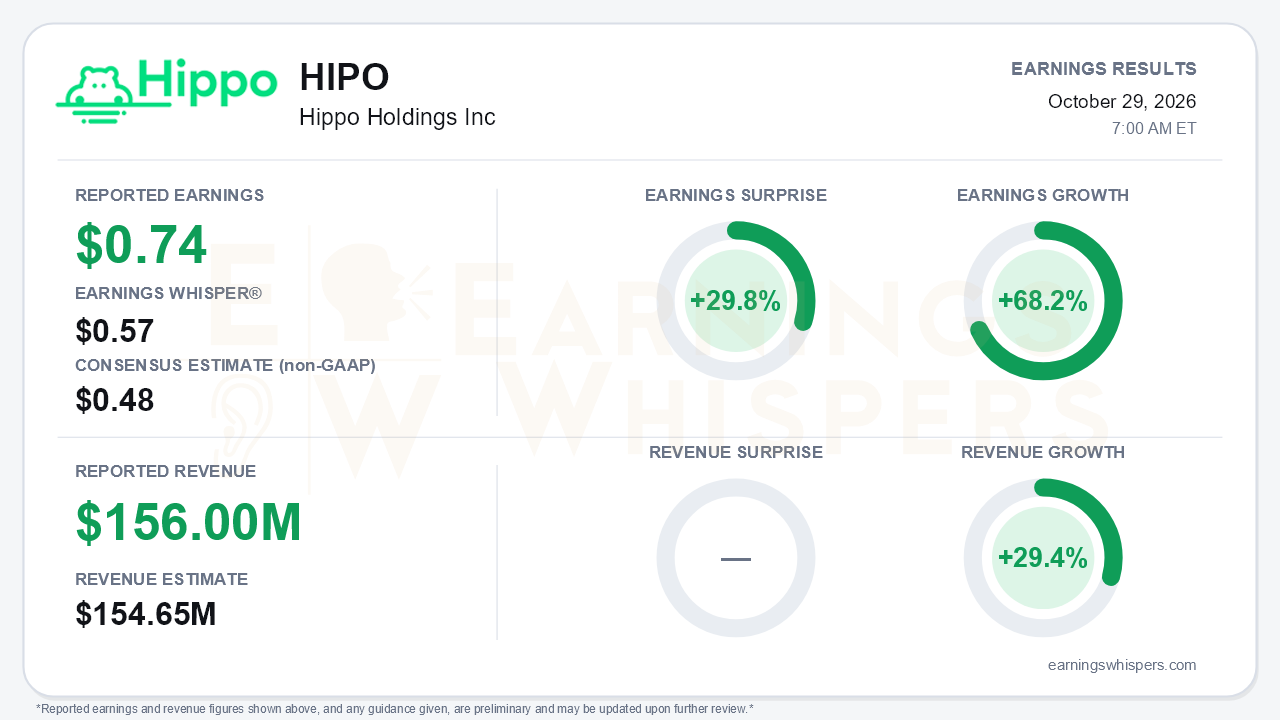Click the EARNINGS WHISPER label
Image resolution: width=1280 pixels, height=720 pixels.
click(x=168, y=293)
